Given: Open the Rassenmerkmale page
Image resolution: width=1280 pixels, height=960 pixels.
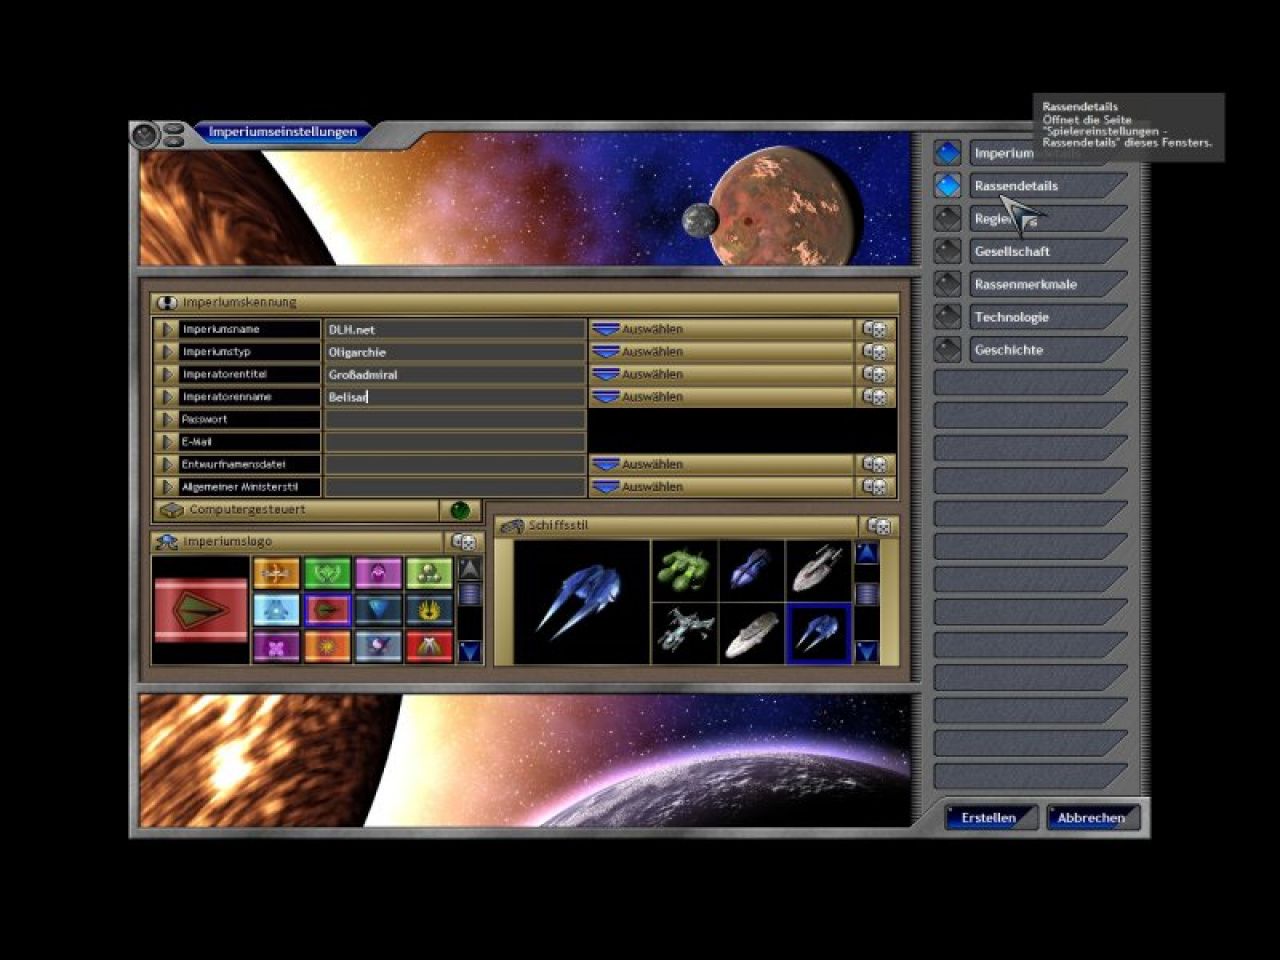Looking at the screenshot, I should tap(1046, 284).
